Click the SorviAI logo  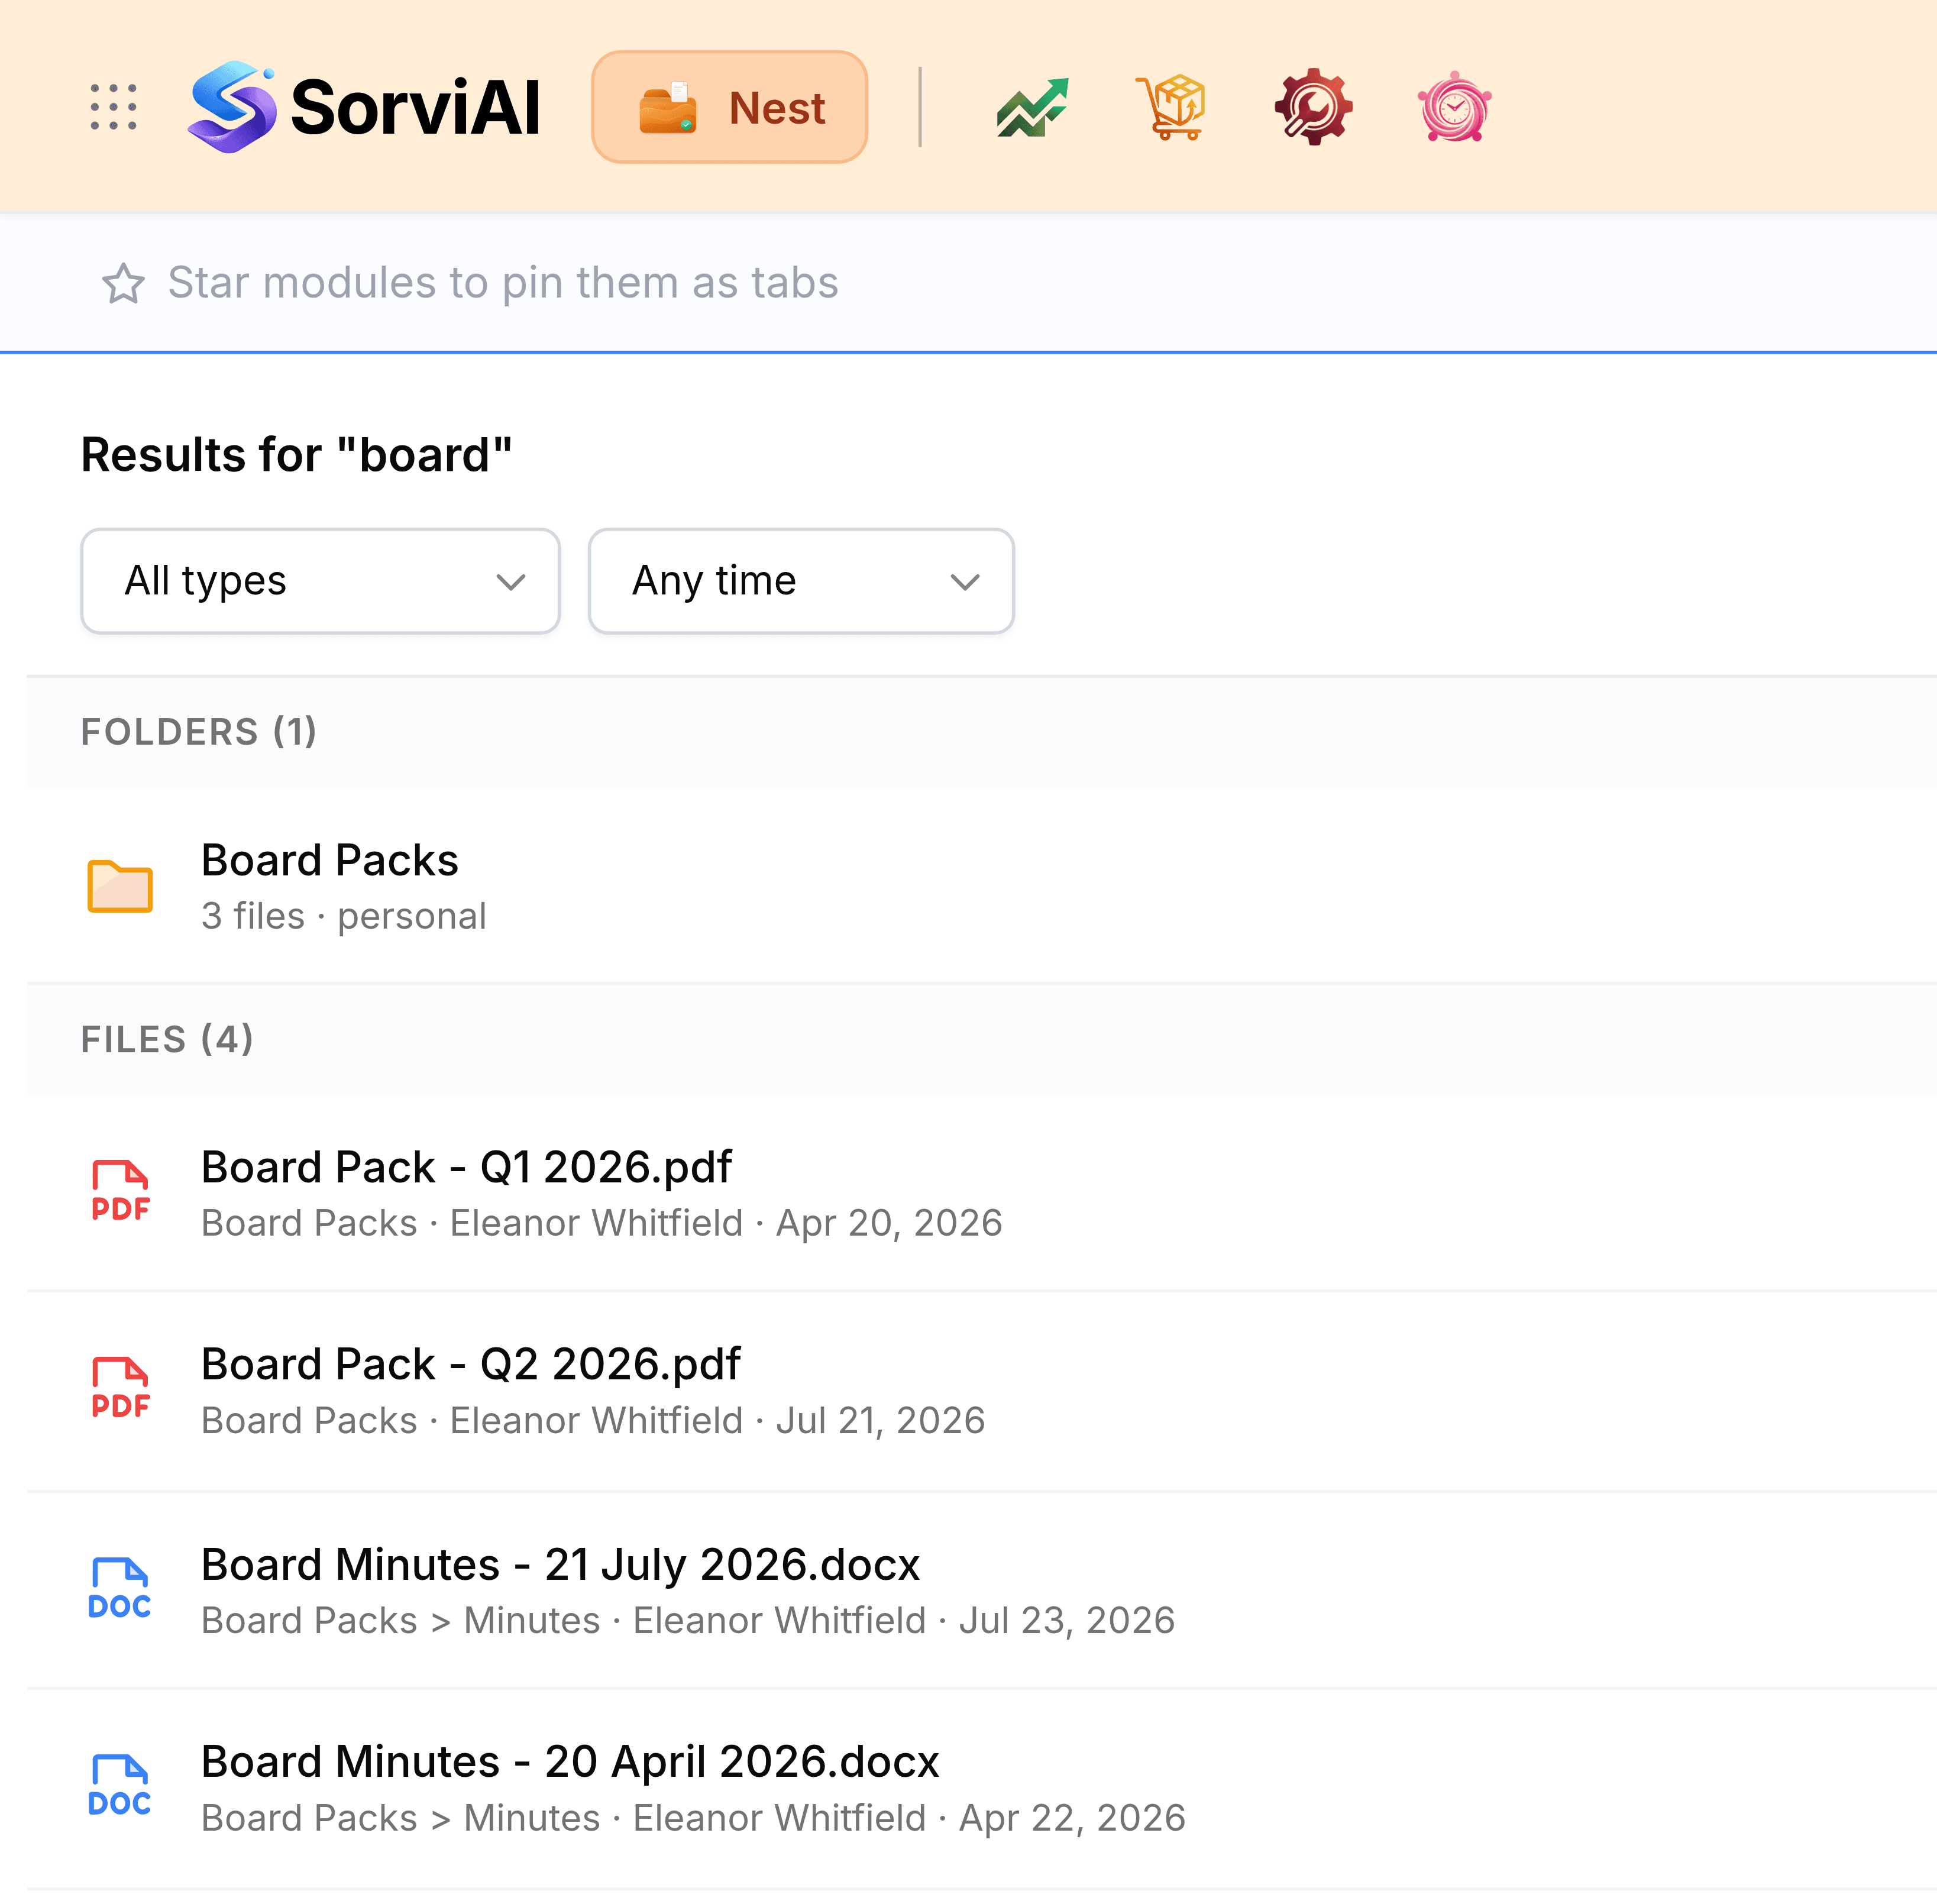tap(364, 107)
